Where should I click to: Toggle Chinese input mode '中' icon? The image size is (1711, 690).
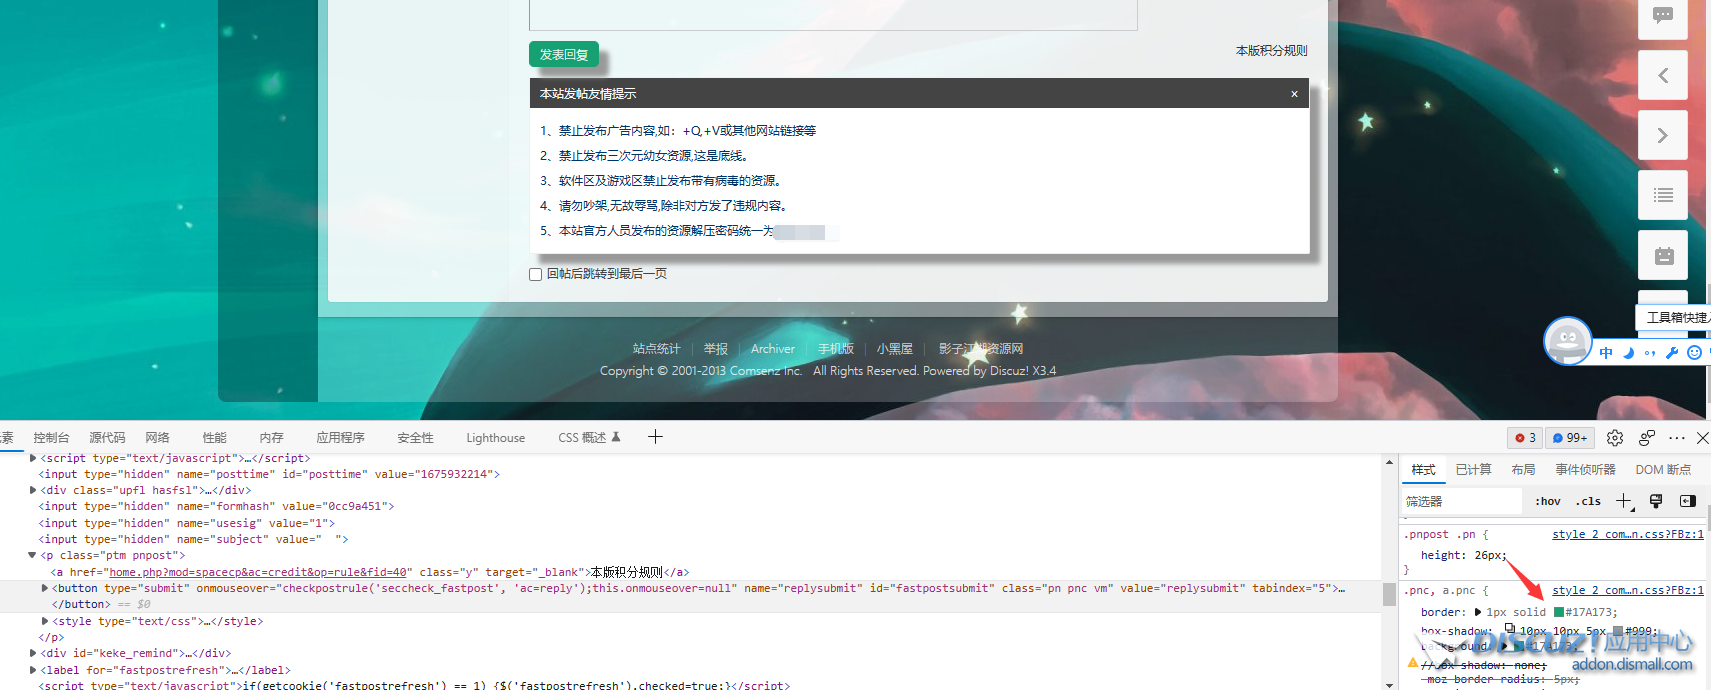(1606, 353)
